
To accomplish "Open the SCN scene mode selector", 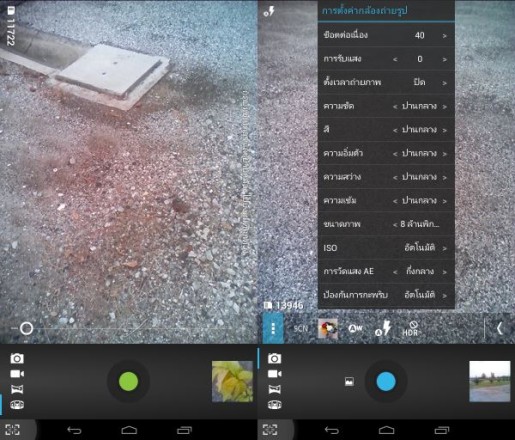I will (301, 329).
